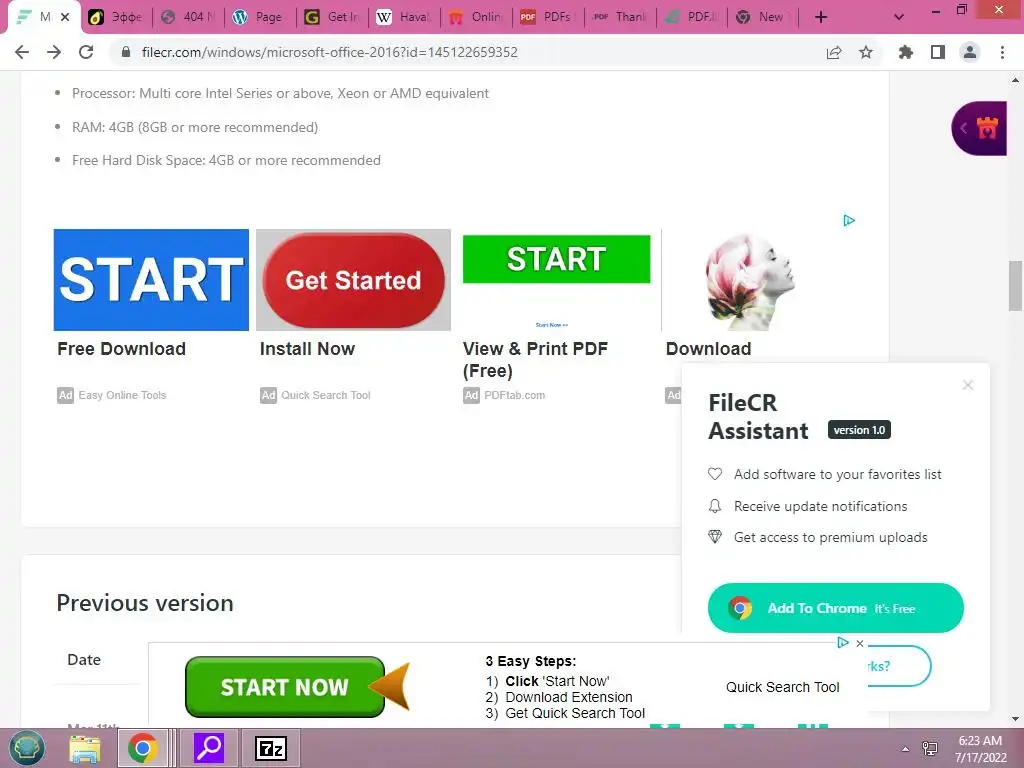Viewport: 1024px width, 768px height.
Task: Open the Download ad link
Action: tap(709, 349)
